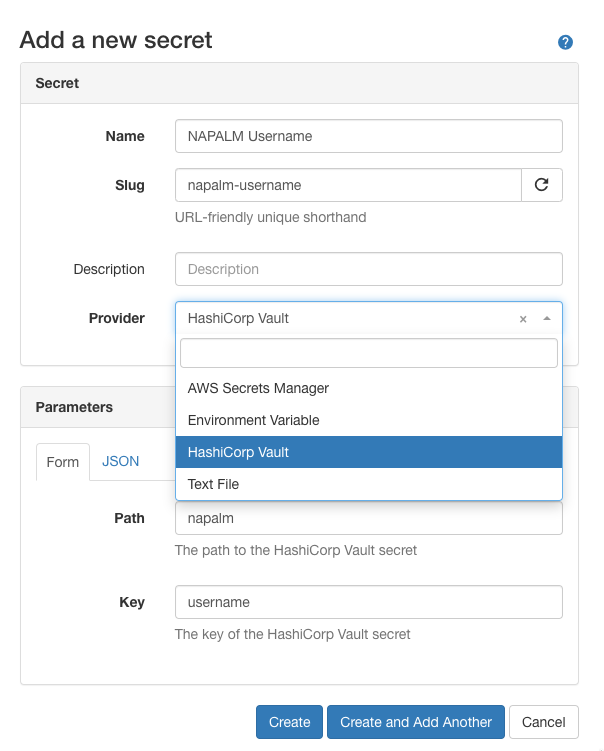
Task: Click 'The key of the HashiCorp Vault secret' text
Action: coord(293,634)
